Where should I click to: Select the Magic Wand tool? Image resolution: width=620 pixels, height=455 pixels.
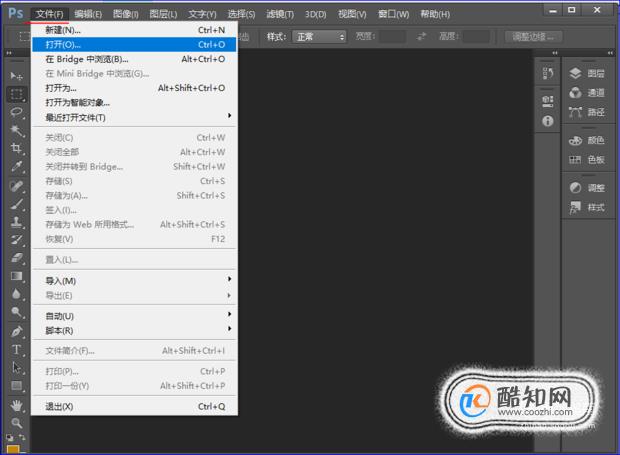point(16,130)
